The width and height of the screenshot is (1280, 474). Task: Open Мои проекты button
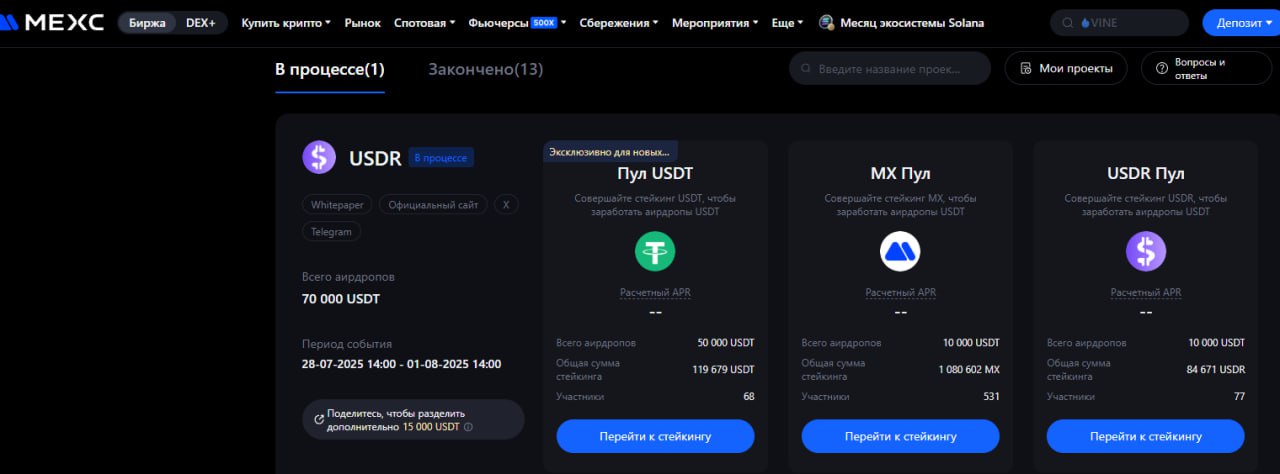tap(1065, 68)
